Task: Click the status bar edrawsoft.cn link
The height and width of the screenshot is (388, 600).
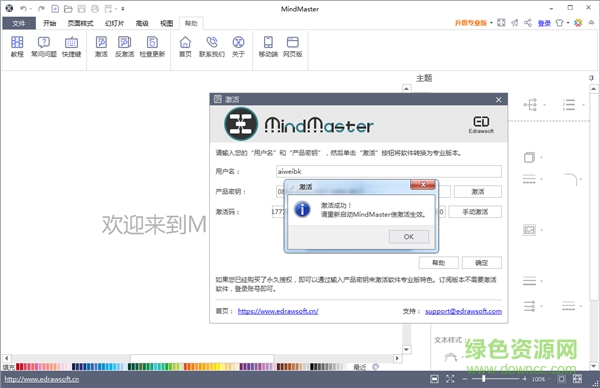Action: (42, 379)
